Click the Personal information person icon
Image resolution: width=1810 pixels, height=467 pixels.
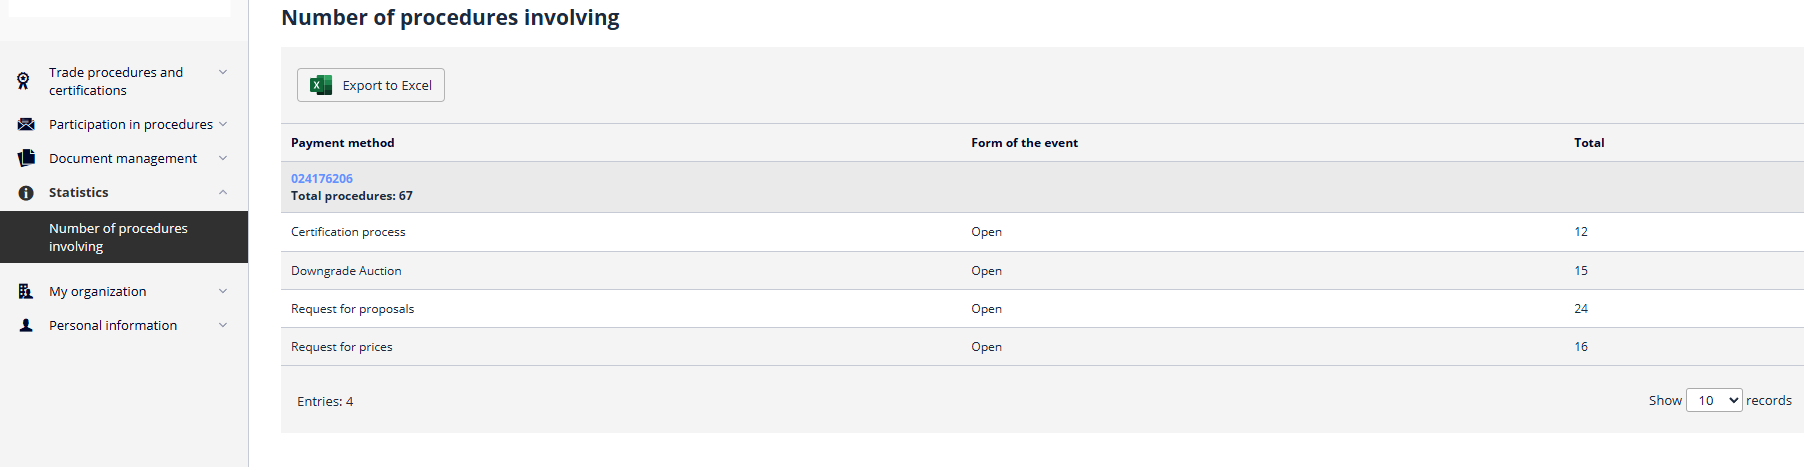point(26,325)
